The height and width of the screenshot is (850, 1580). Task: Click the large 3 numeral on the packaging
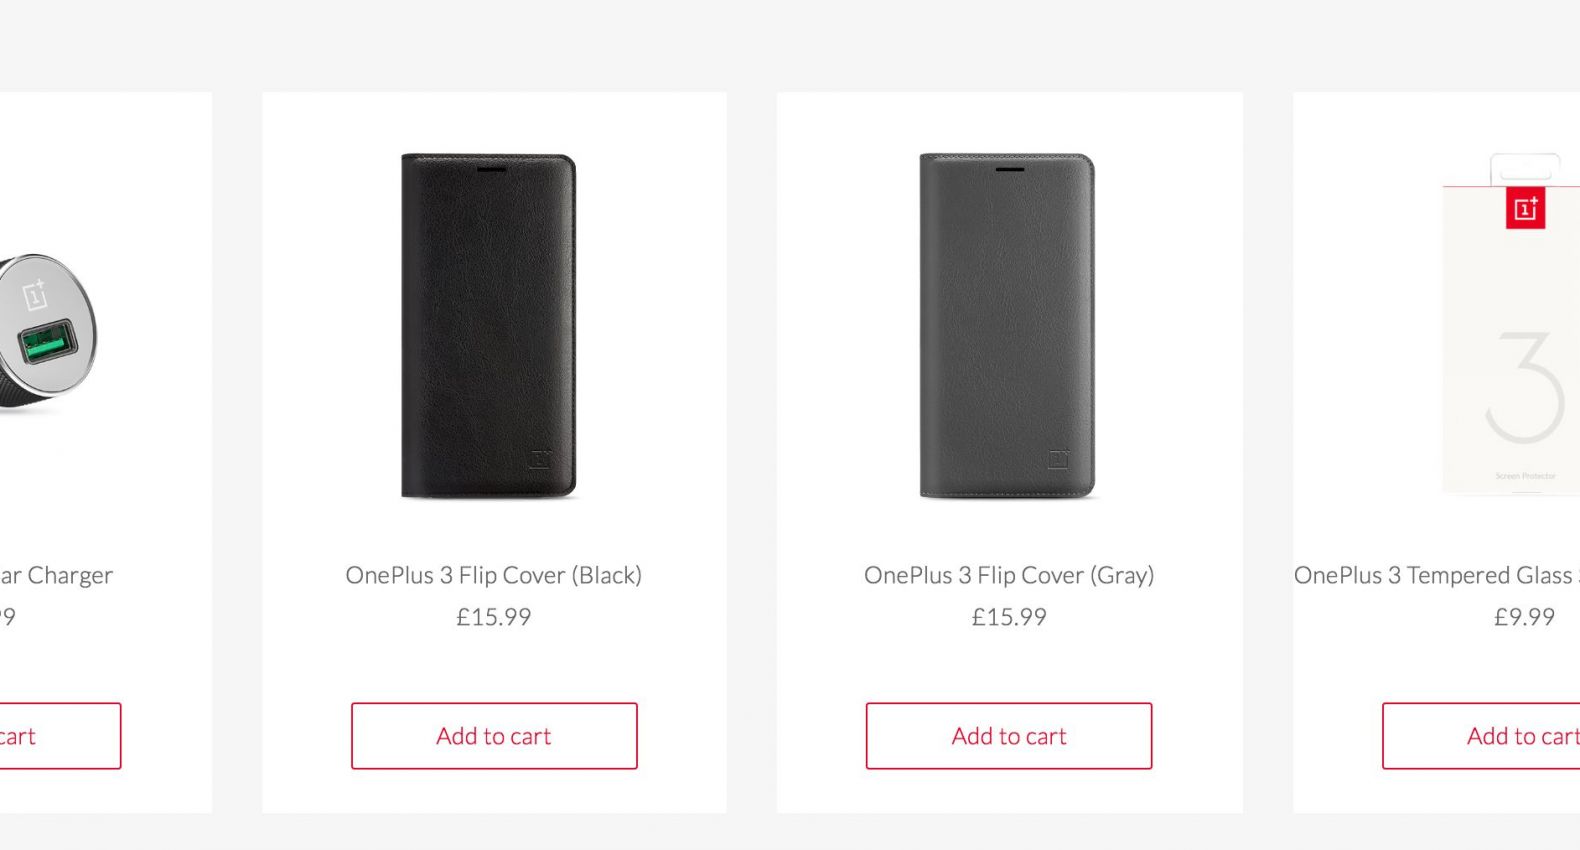(1525, 388)
